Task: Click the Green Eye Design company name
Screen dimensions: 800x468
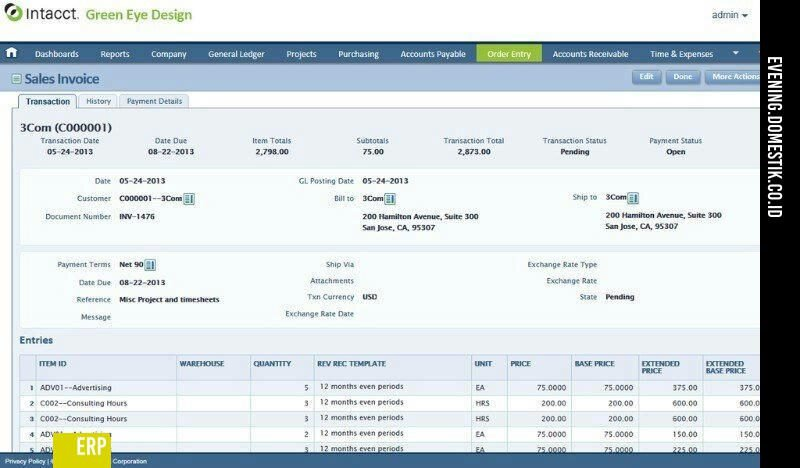Action: (x=139, y=15)
